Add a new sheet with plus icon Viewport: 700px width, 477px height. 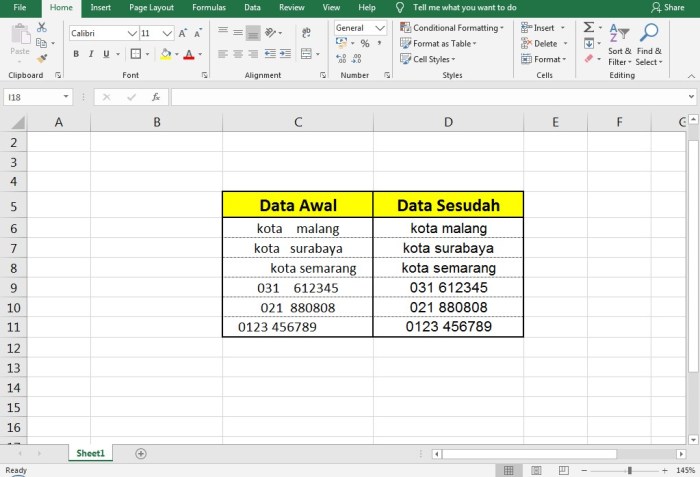[x=140, y=453]
